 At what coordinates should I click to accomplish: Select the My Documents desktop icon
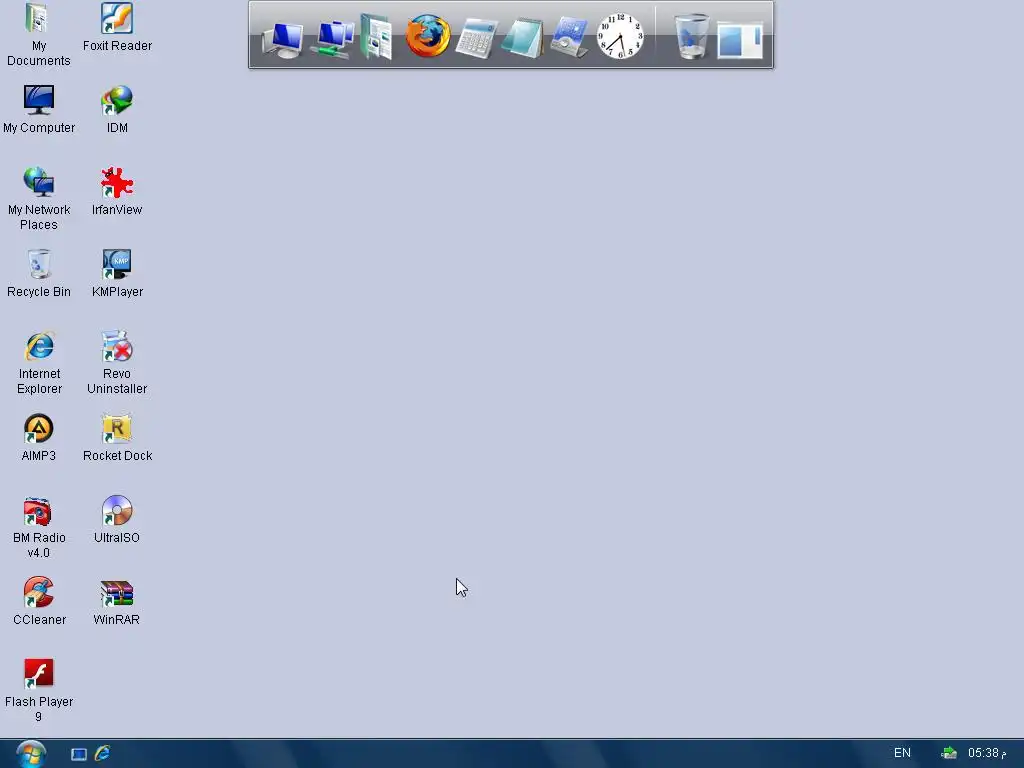39,34
